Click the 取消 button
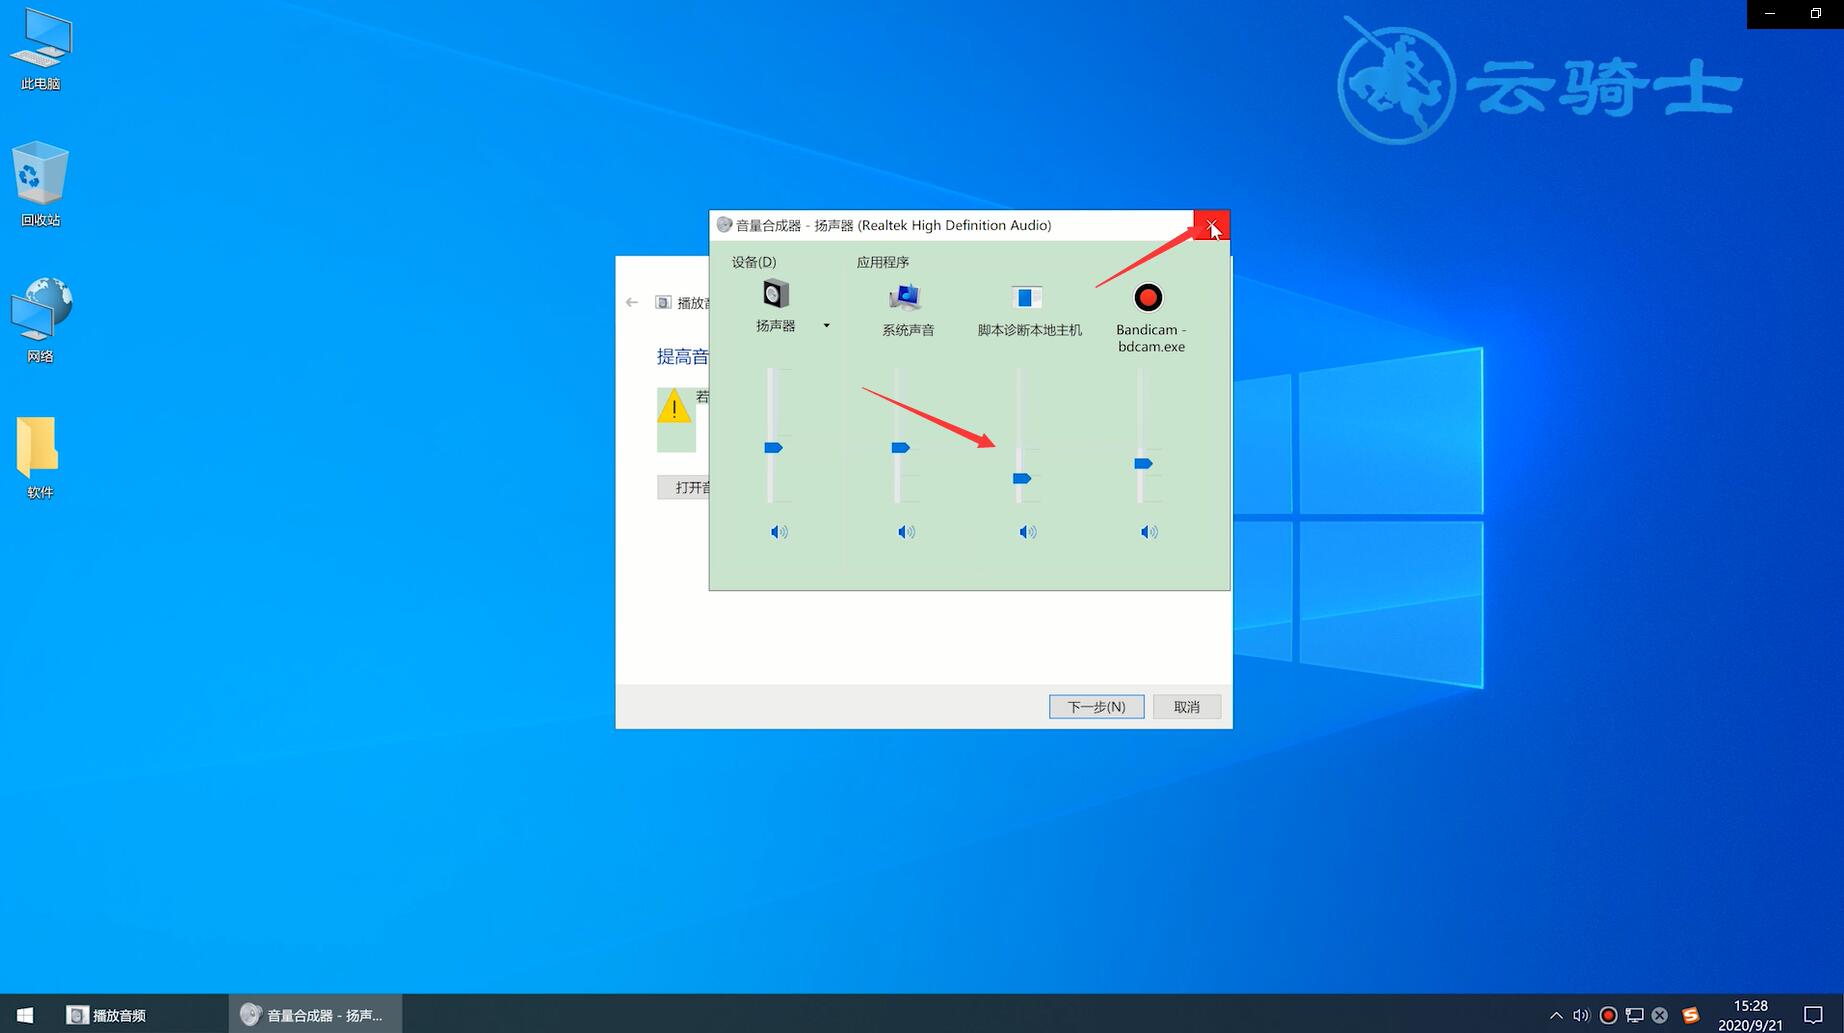The height and width of the screenshot is (1033, 1844). click(1186, 706)
